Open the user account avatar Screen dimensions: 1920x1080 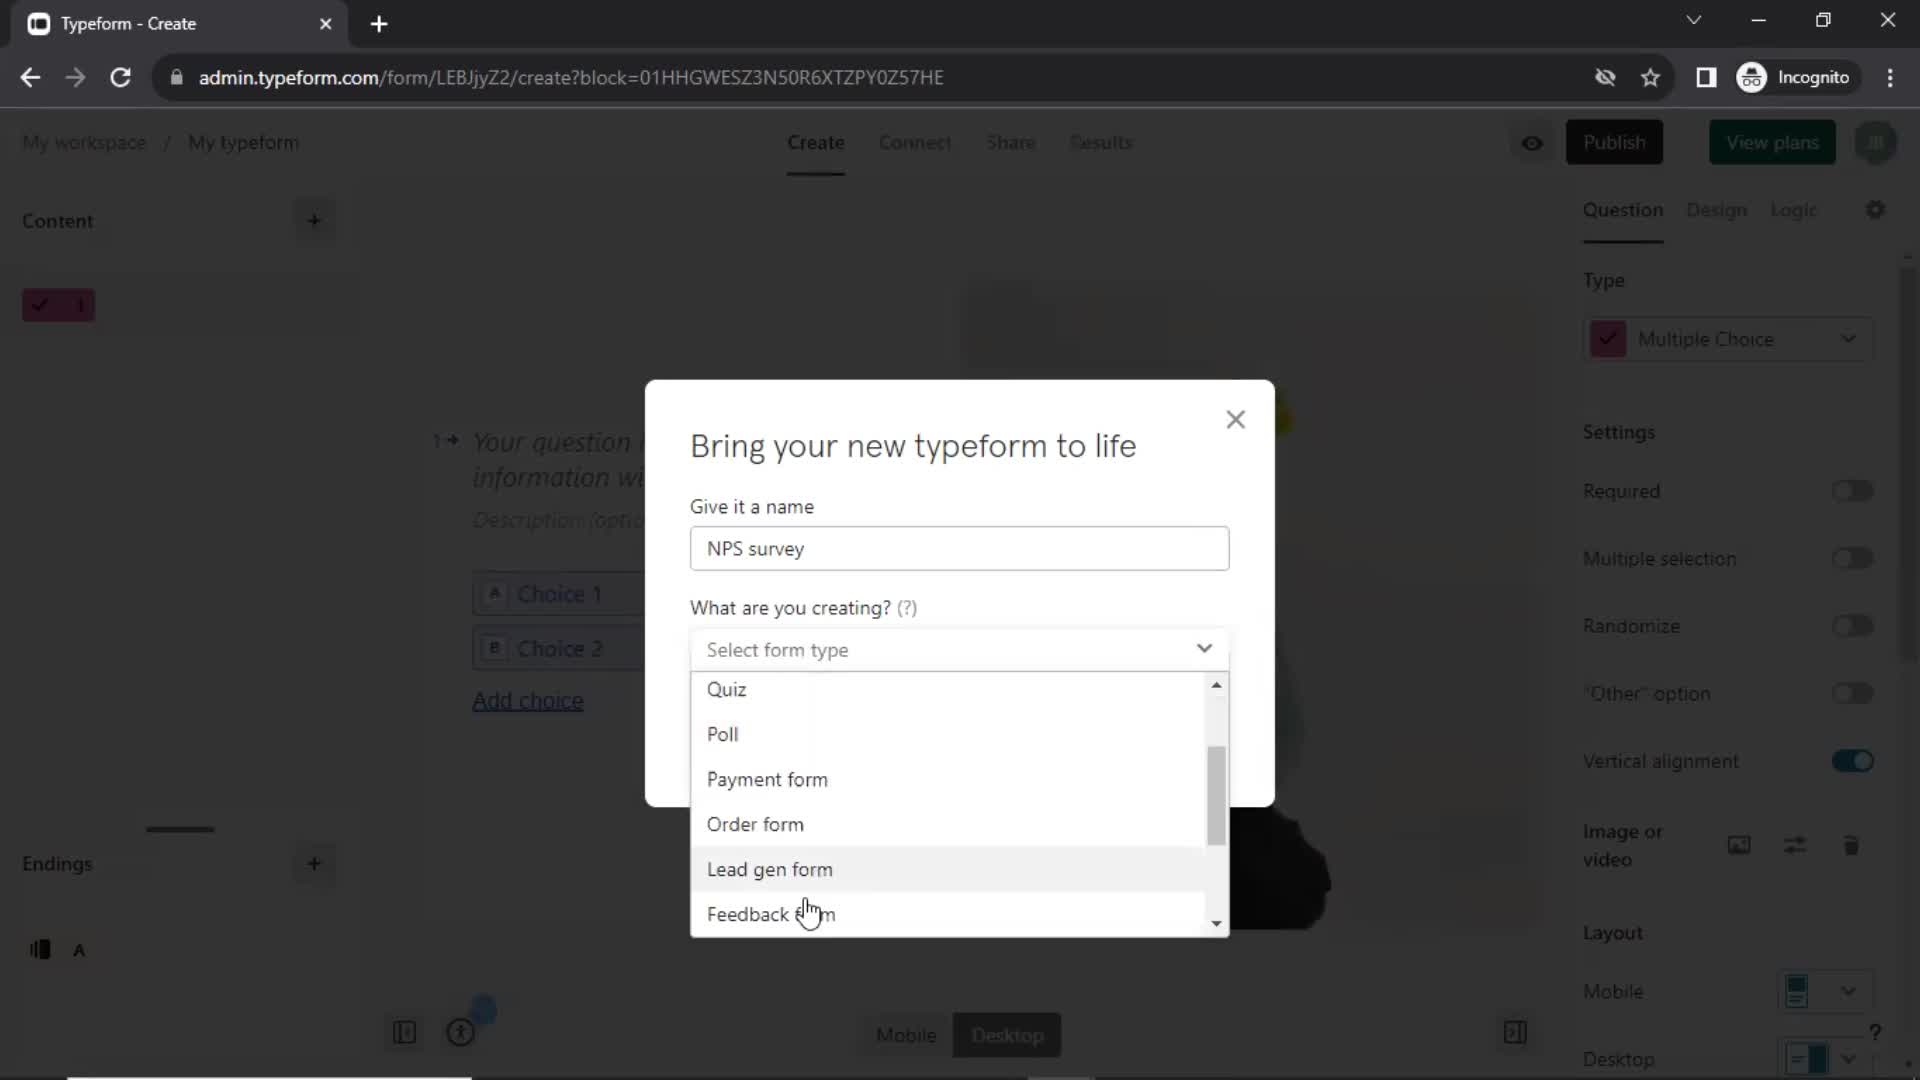click(x=1875, y=142)
